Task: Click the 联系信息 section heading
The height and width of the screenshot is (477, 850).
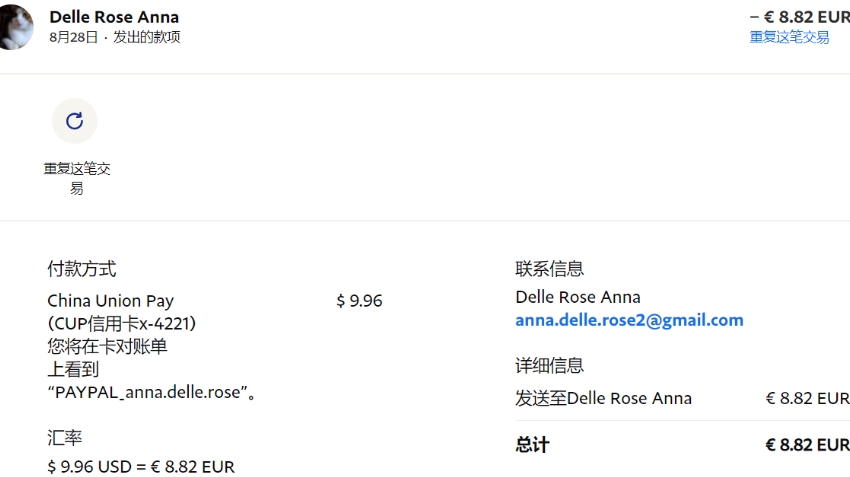Action: pos(549,268)
